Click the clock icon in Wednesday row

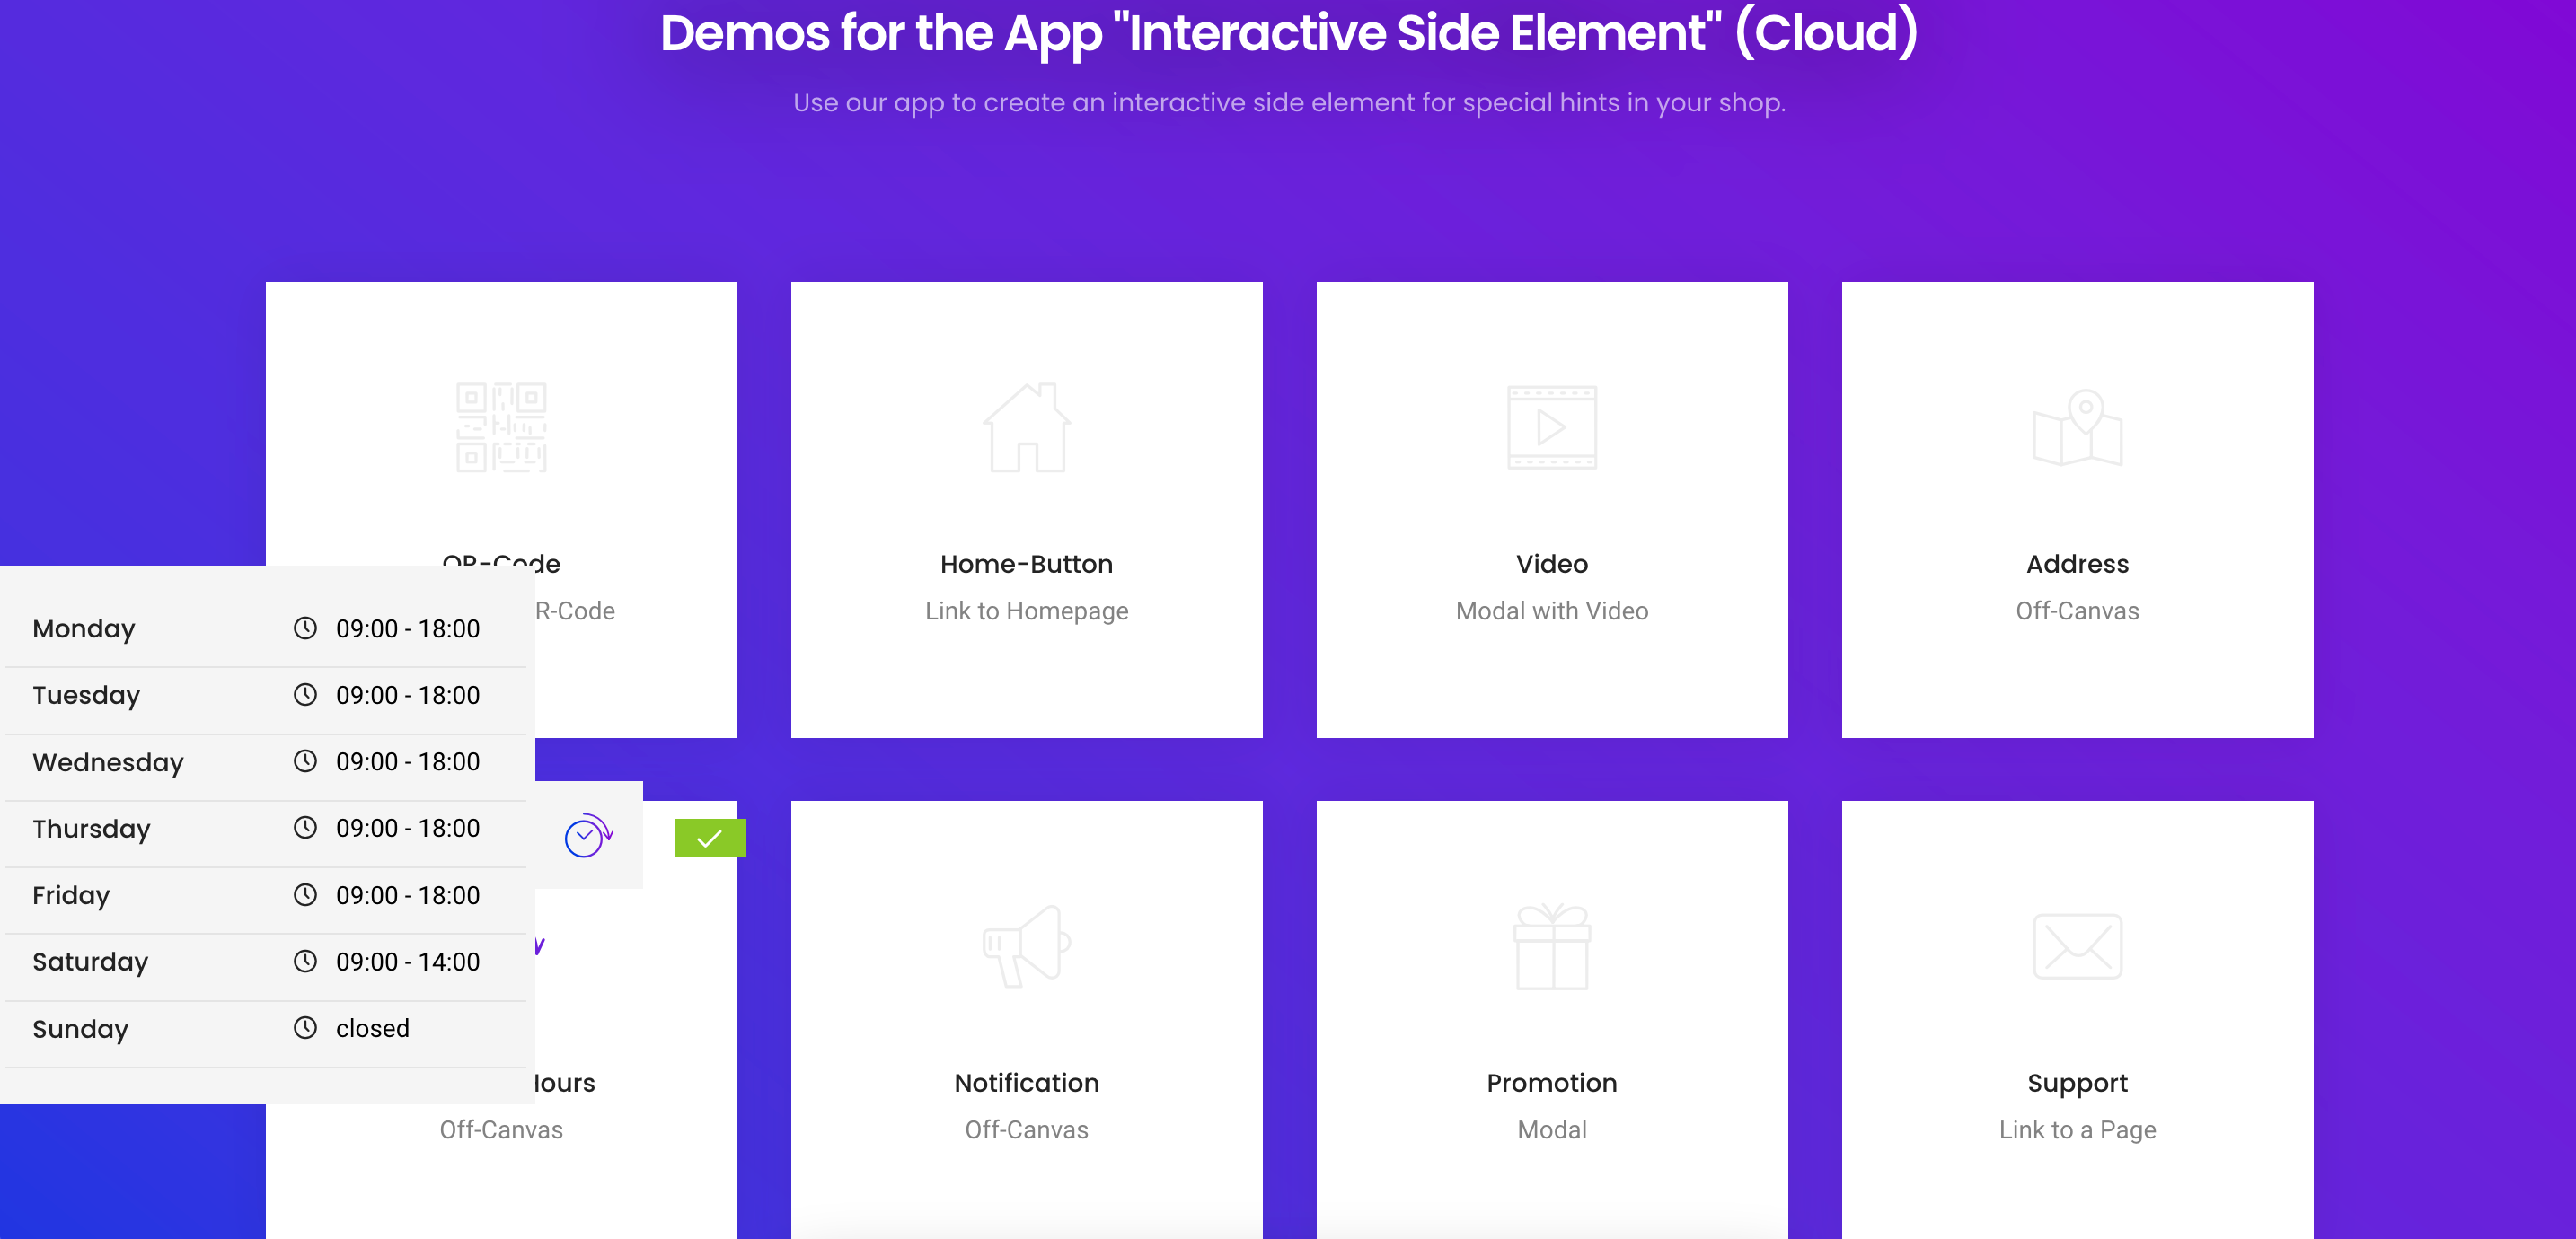click(305, 761)
